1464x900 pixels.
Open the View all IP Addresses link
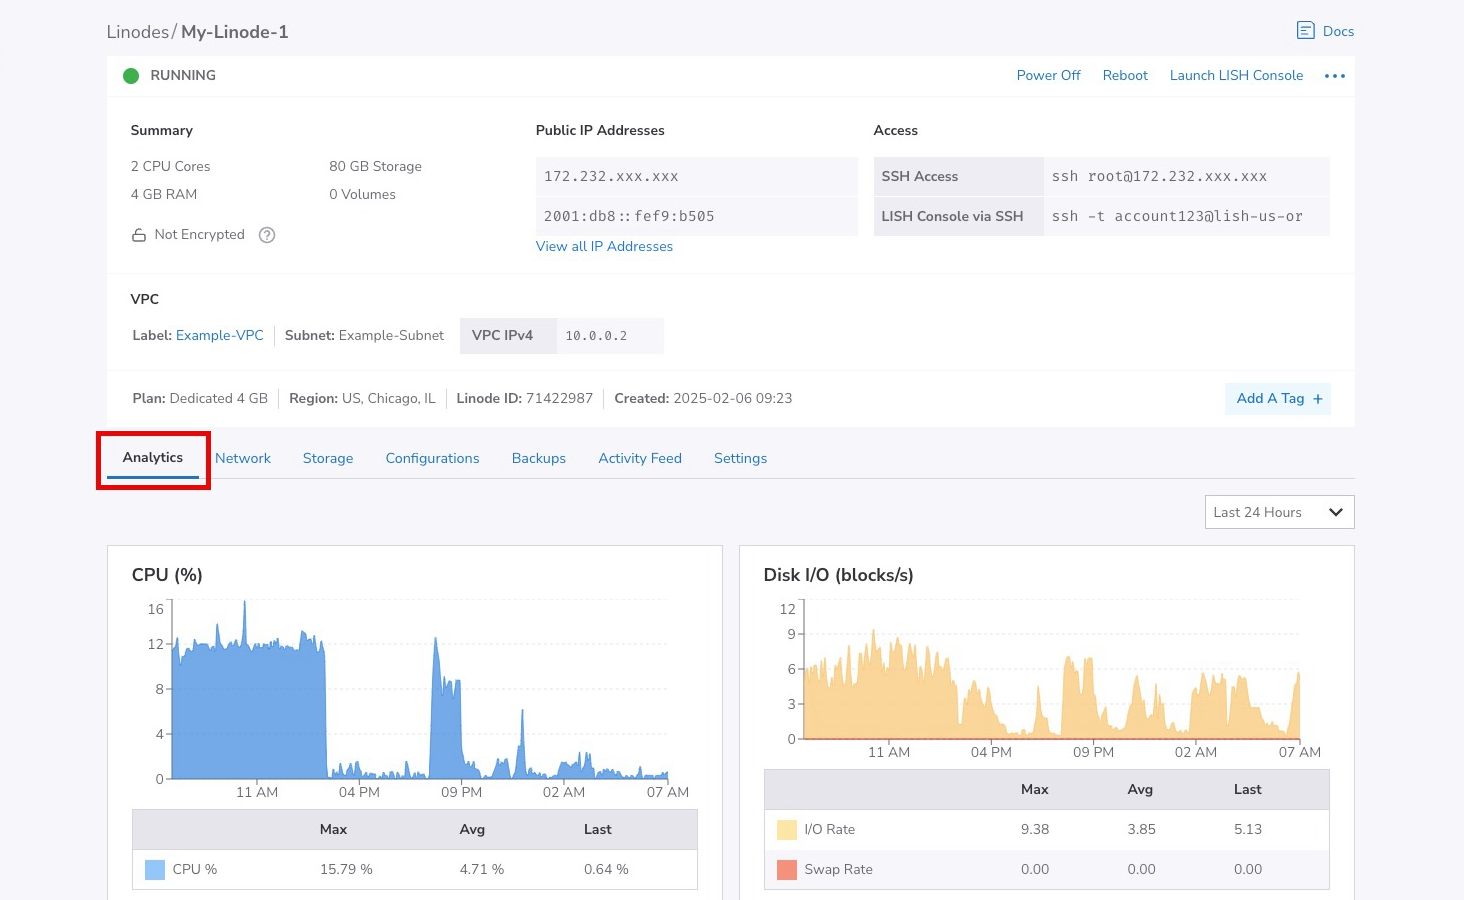coord(604,247)
